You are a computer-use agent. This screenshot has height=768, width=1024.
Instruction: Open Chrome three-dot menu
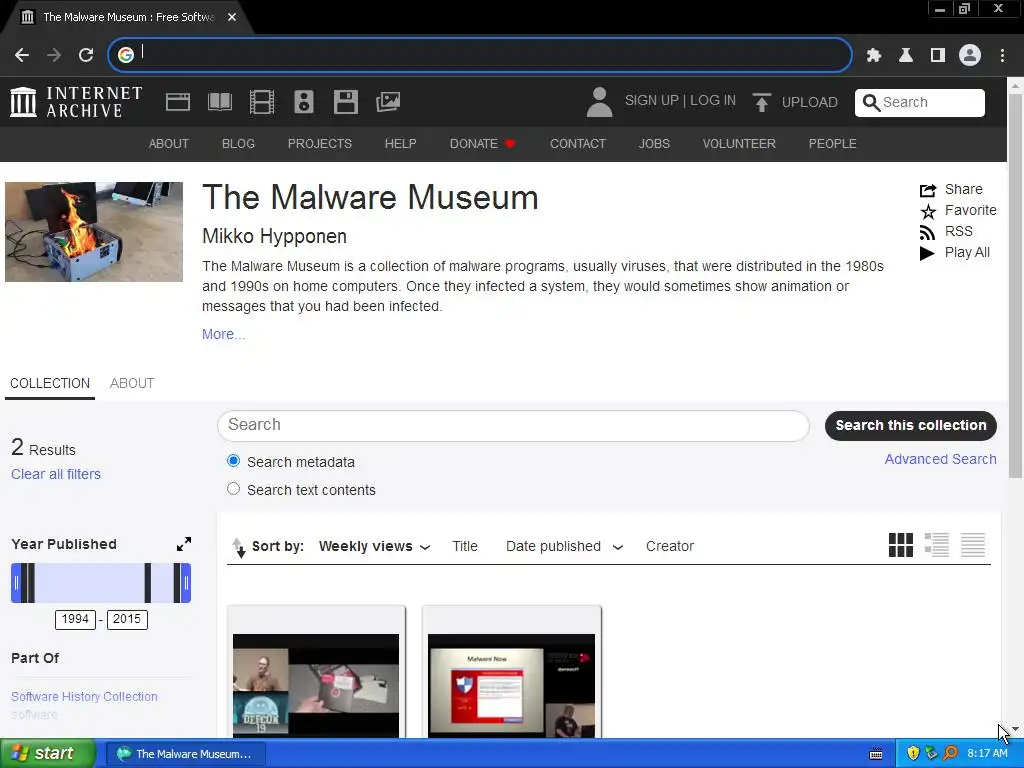[x=1002, y=56]
